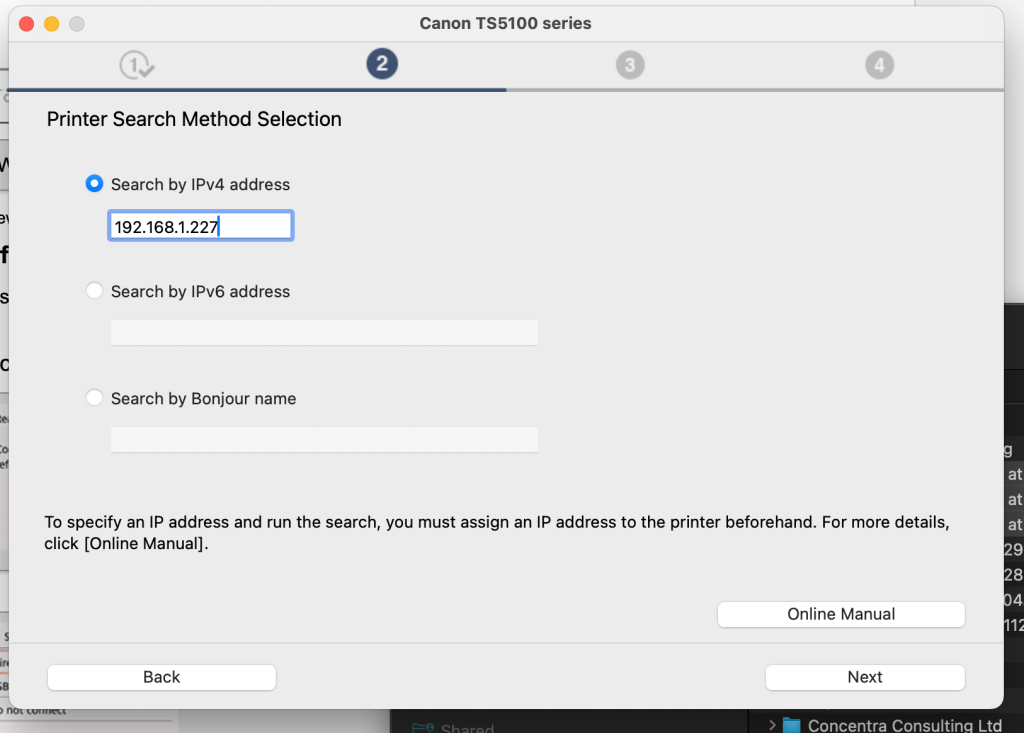Select Search by Bonjour name radio button
Screen dimensions: 1024x733
[94, 398]
